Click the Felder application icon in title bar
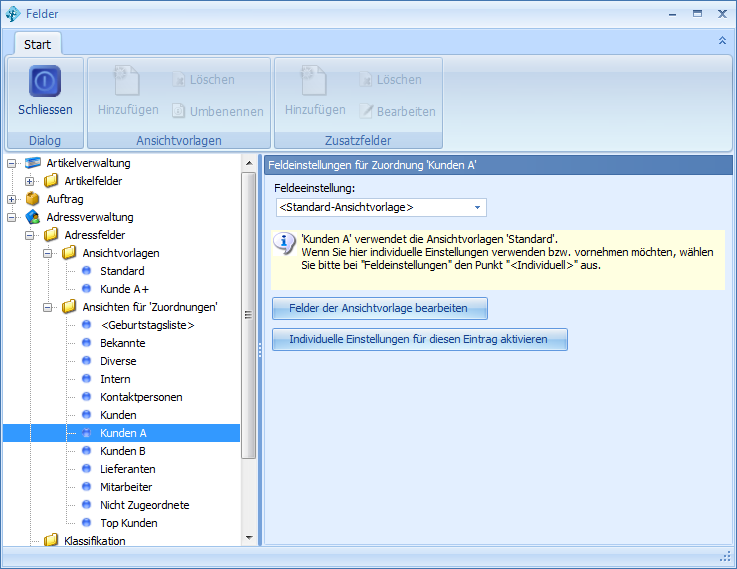The height and width of the screenshot is (569, 737). tap(13, 14)
